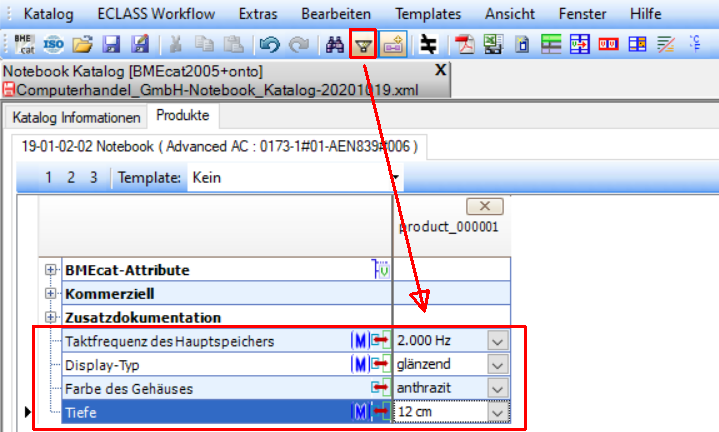Click the Tiefe value field 12 cm
The image size is (719, 432).
click(438, 411)
